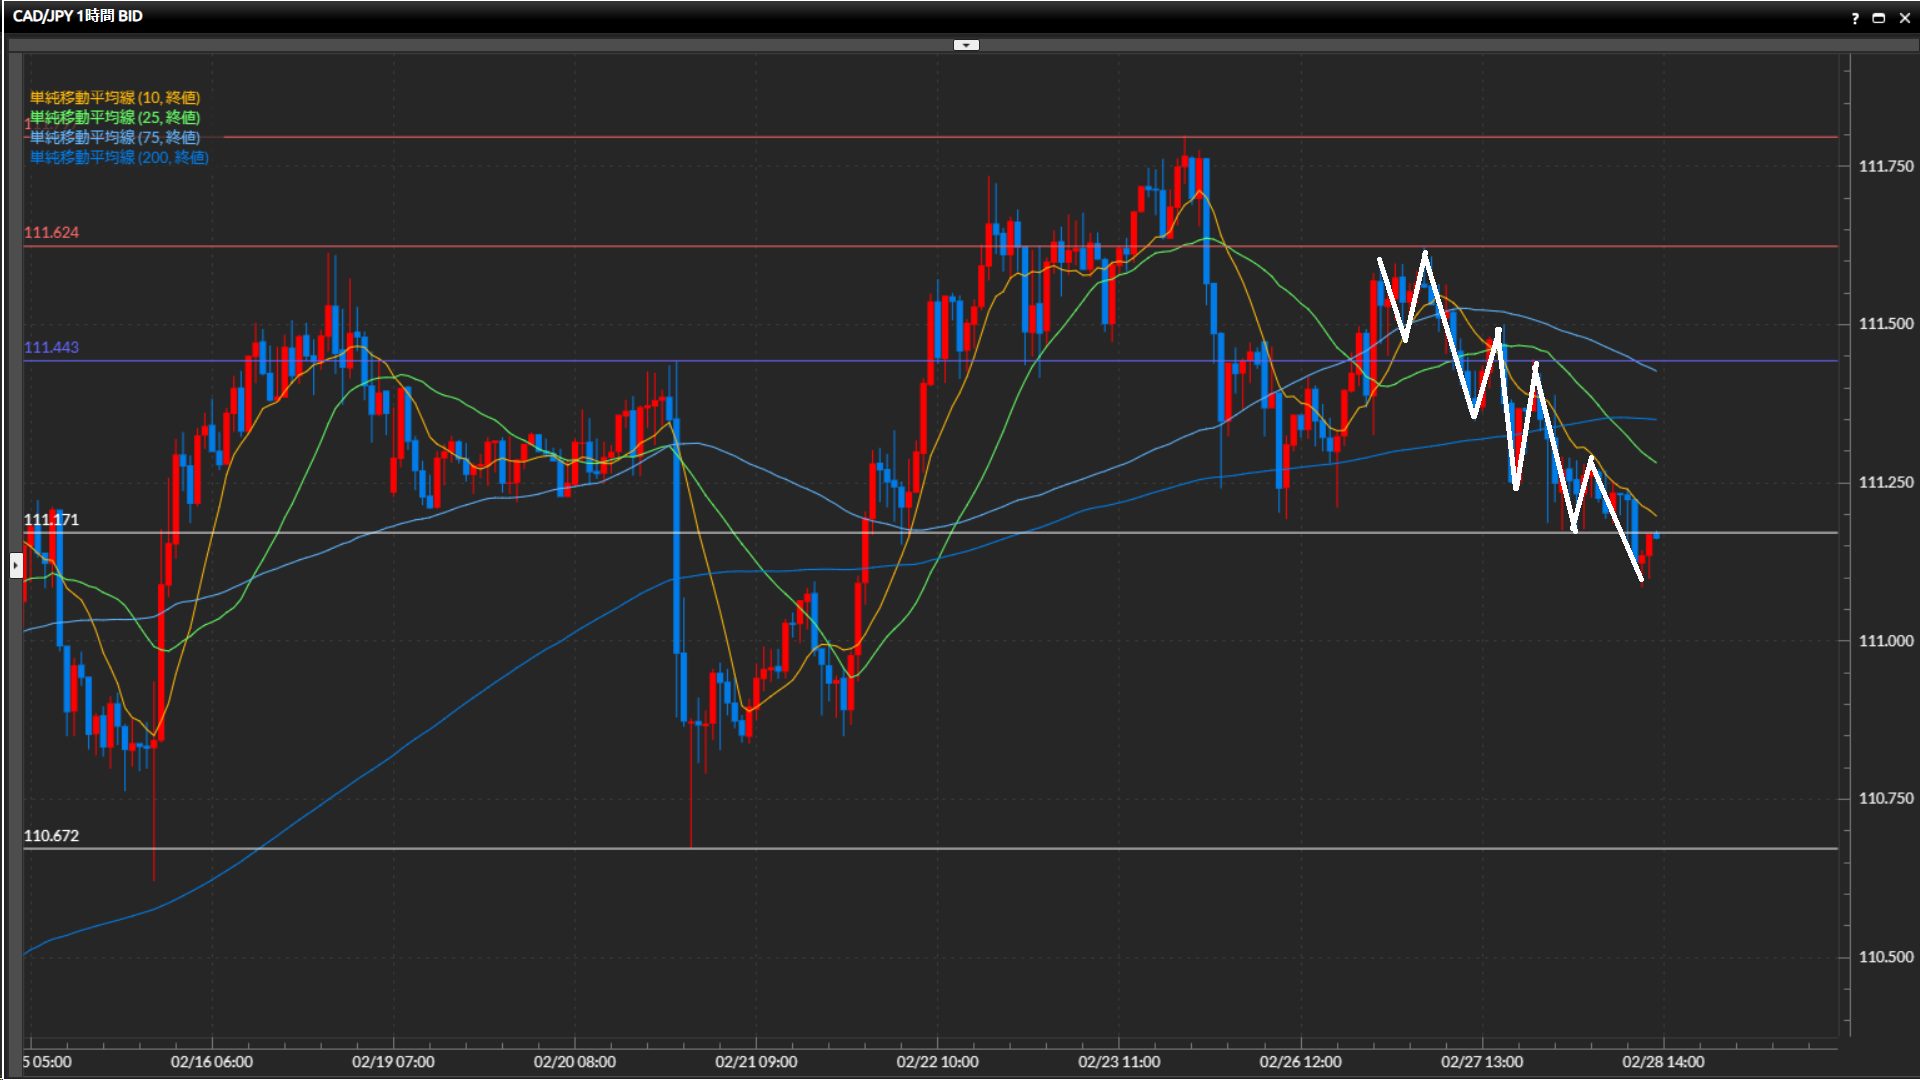Expand the hidden toolbar arrow at top center
This screenshot has width=1920, height=1080.
point(966,45)
